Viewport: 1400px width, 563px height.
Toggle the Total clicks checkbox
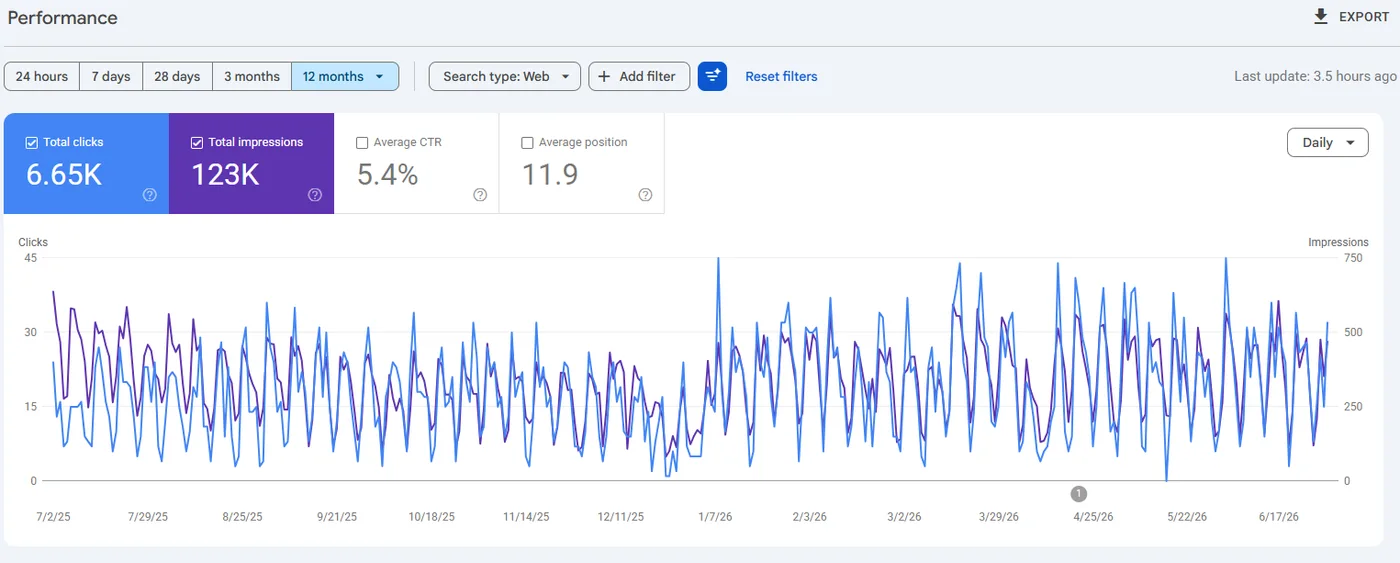[32, 142]
